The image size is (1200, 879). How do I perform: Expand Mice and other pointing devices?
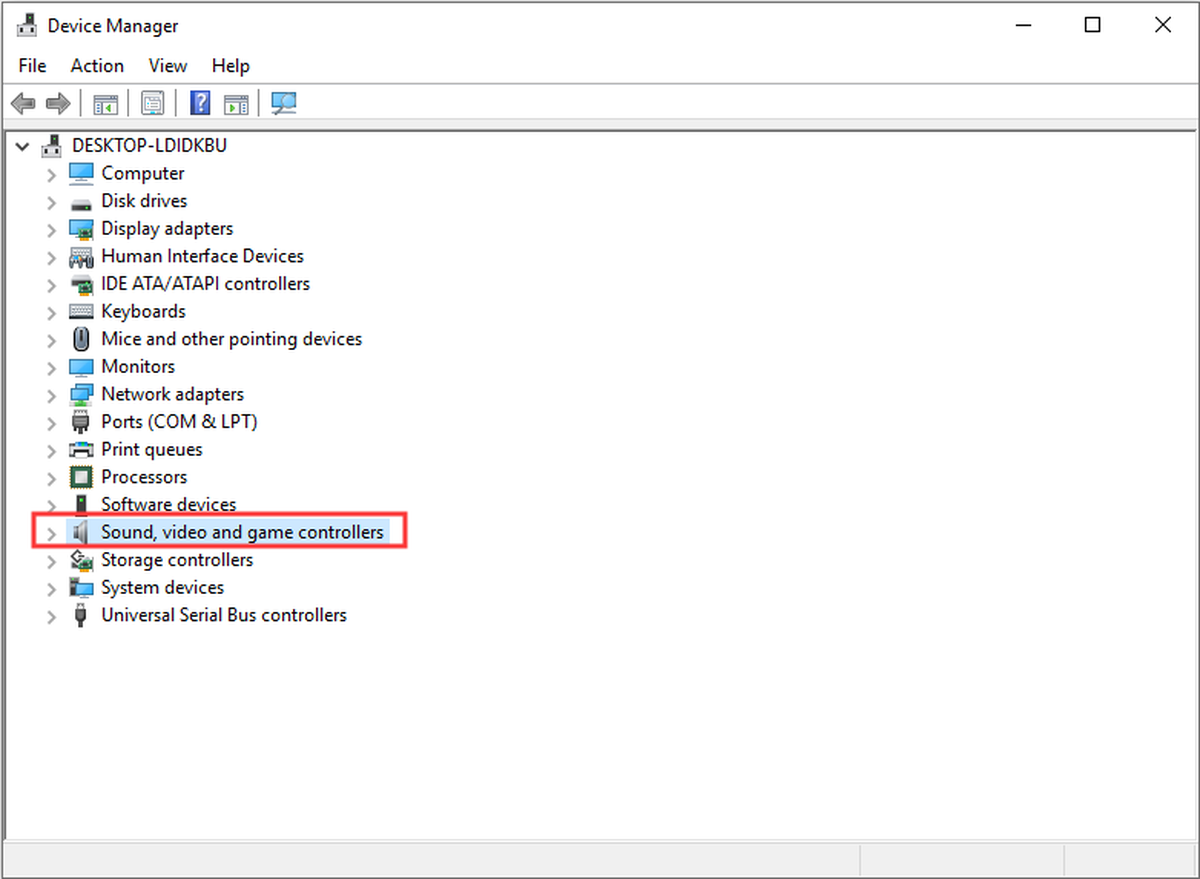tap(51, 340)
